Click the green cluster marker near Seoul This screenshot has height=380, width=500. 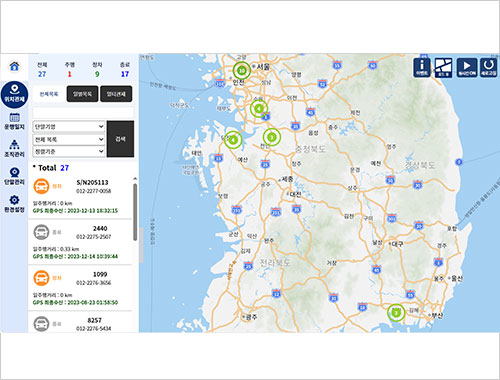pyautogui.click(x=242, y=70)
